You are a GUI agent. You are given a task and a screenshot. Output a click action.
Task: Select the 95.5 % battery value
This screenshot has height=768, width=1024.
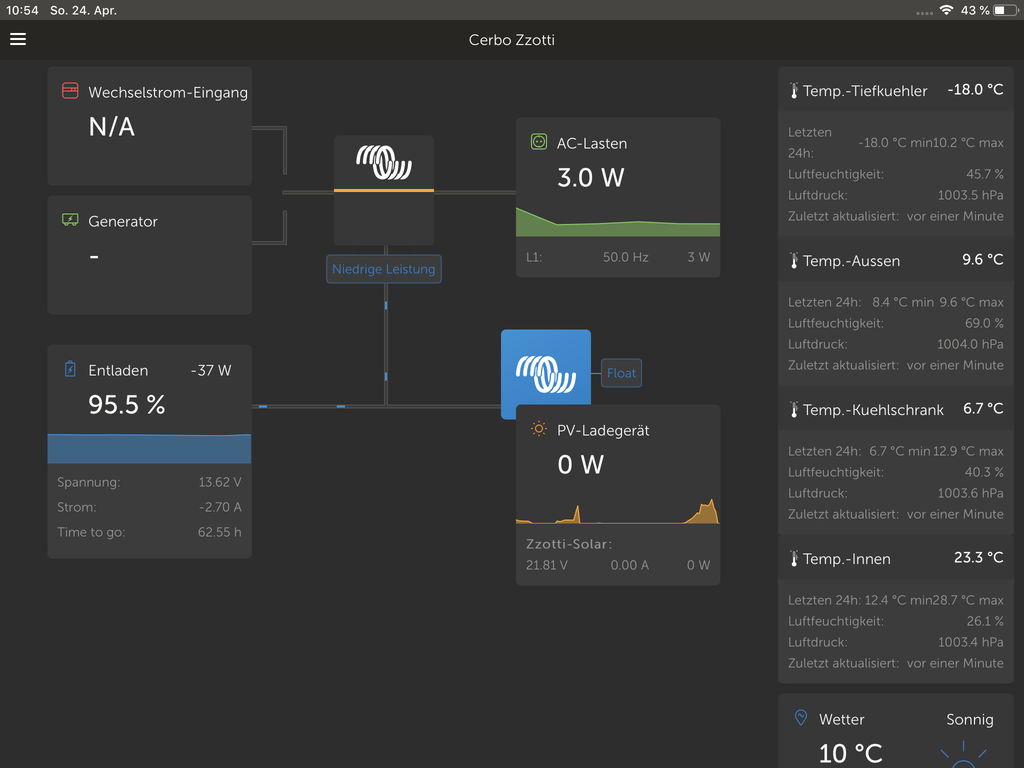coord(127,405)
